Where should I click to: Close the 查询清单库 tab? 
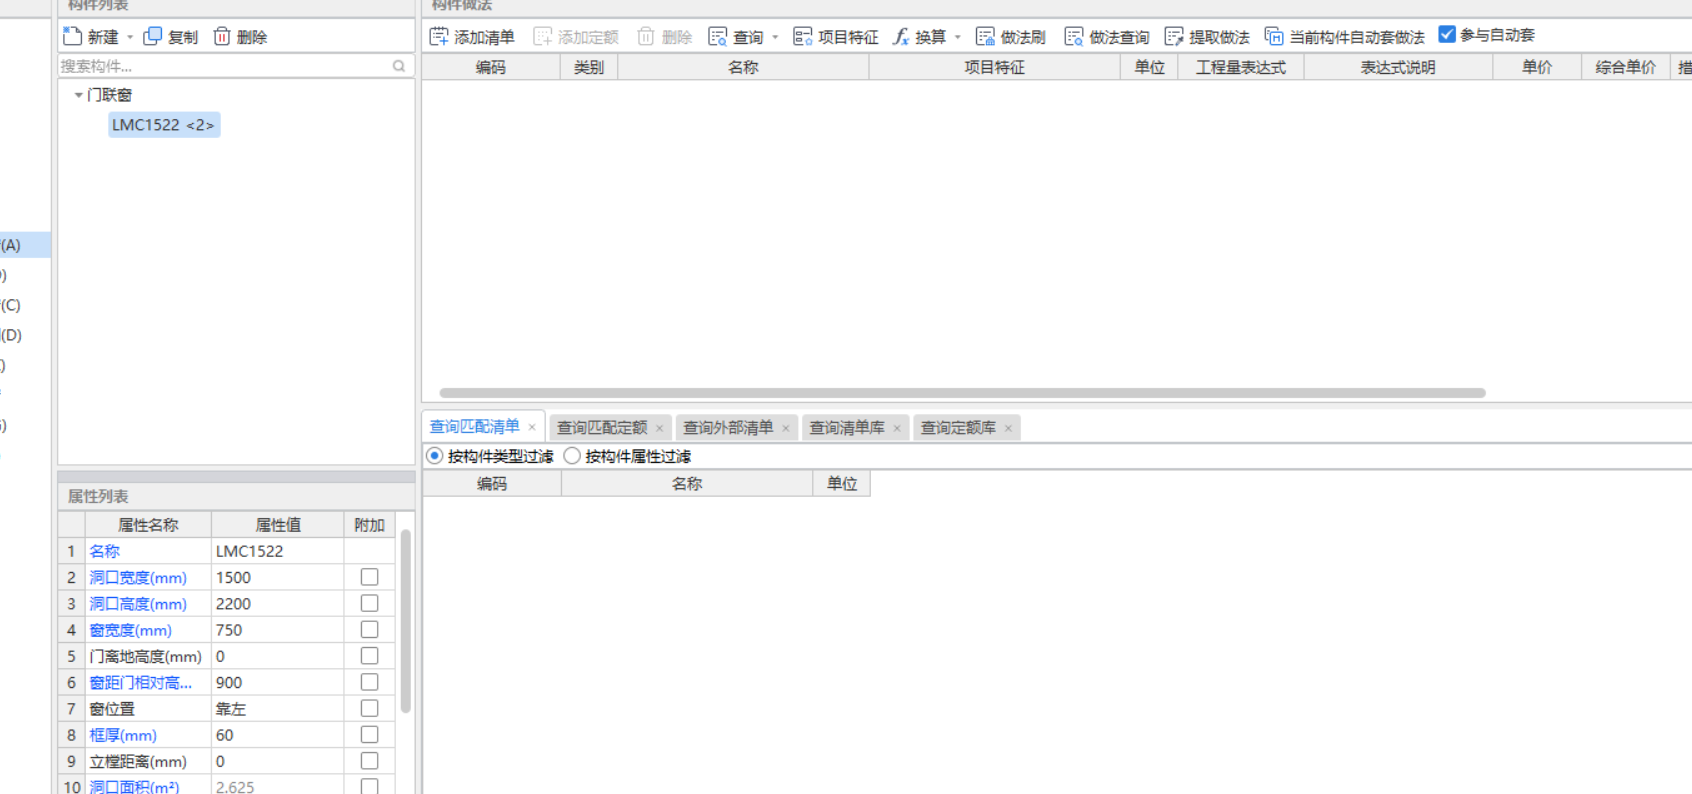tap(897, 428)
